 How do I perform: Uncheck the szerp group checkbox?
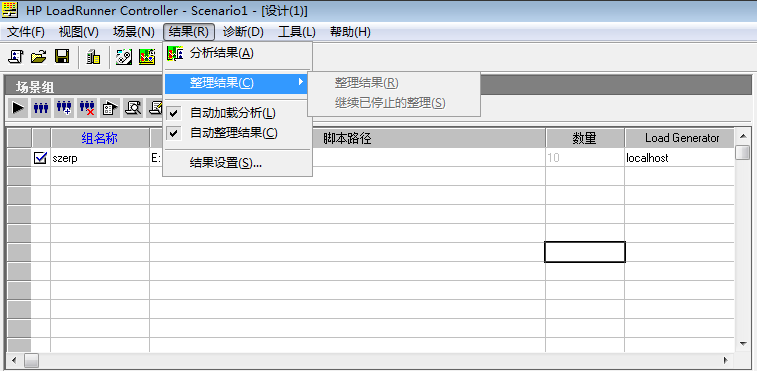[x=41, y=157]
